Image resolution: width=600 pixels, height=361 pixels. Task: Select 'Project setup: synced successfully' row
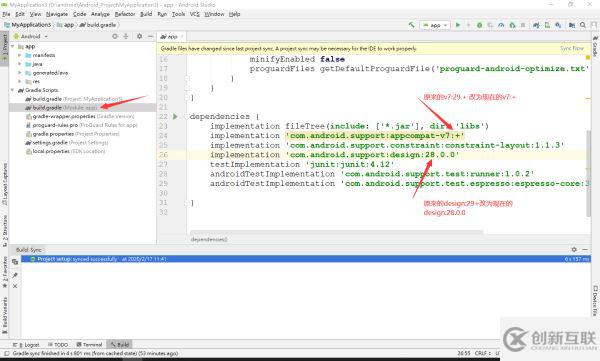pyautogui.click(x=305, y=259)
